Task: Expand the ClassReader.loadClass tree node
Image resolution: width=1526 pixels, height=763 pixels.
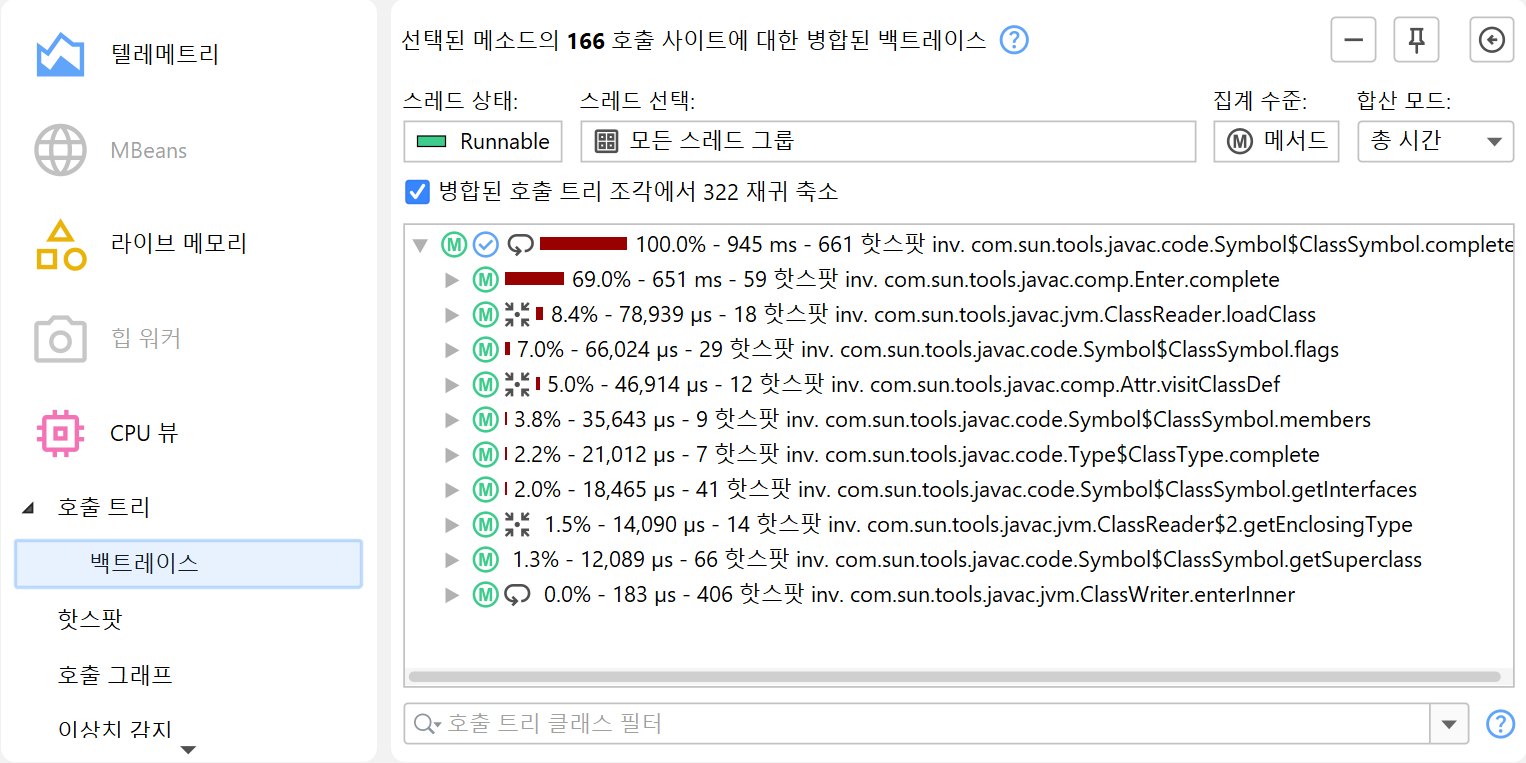Action: pyautogui.click(x=452, y=315)
